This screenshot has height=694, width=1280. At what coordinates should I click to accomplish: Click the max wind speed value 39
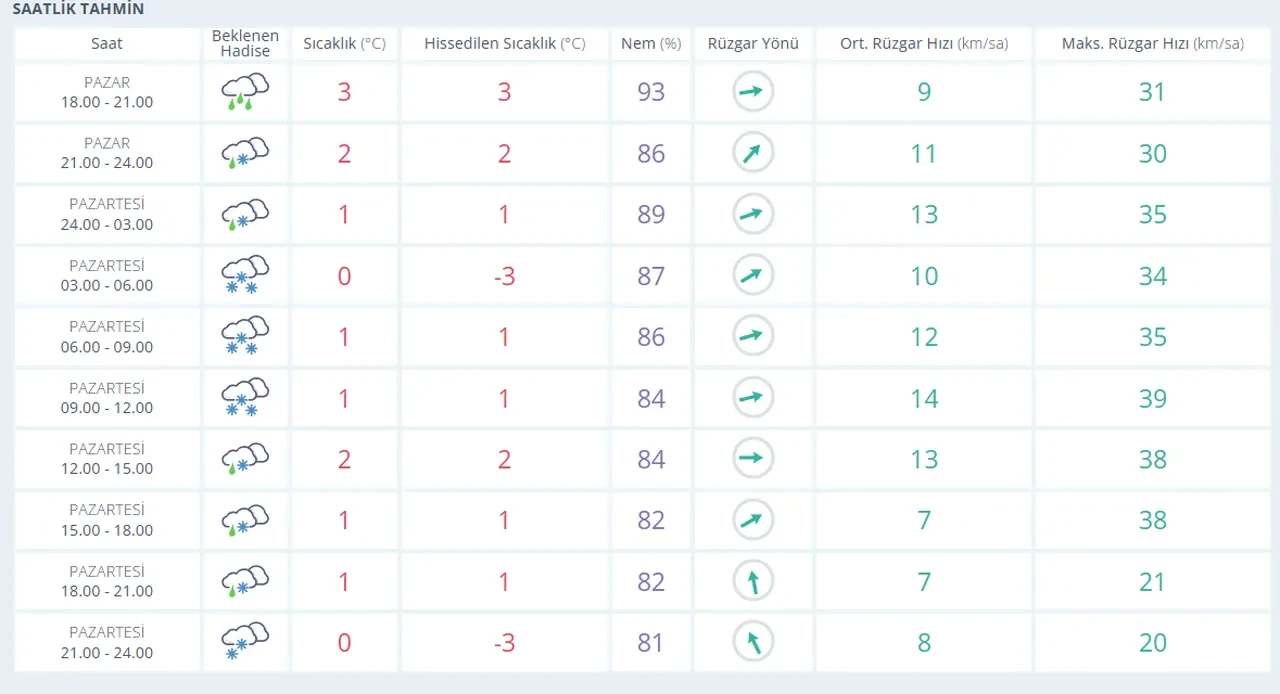coord(1153,398)
